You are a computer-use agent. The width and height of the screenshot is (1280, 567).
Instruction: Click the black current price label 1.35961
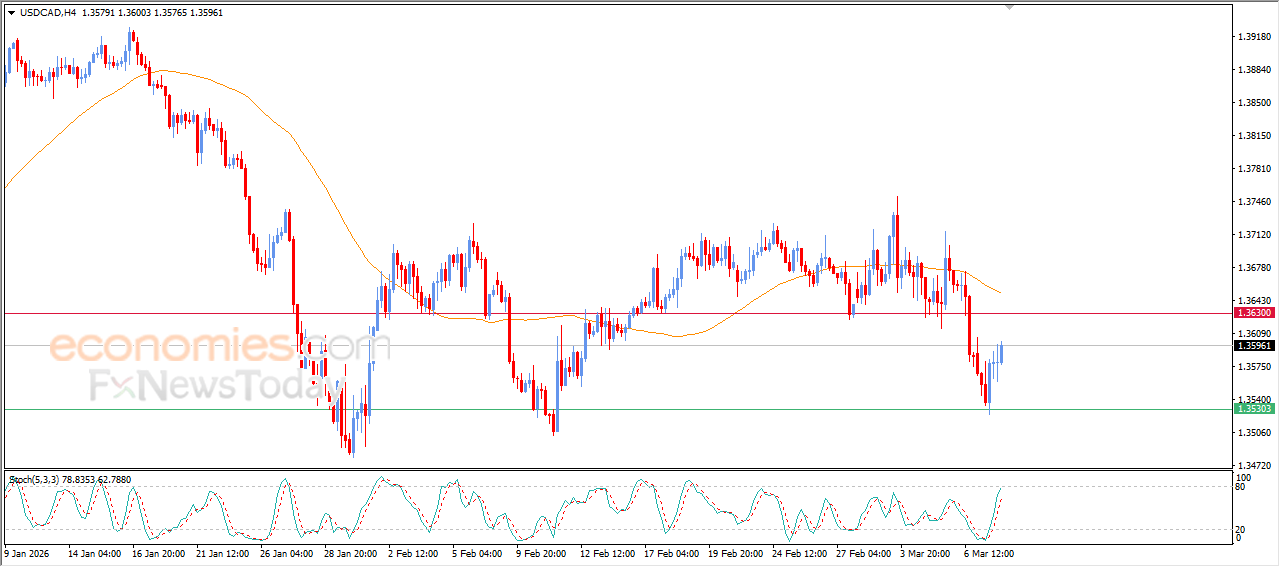(x=1253, y=346)
